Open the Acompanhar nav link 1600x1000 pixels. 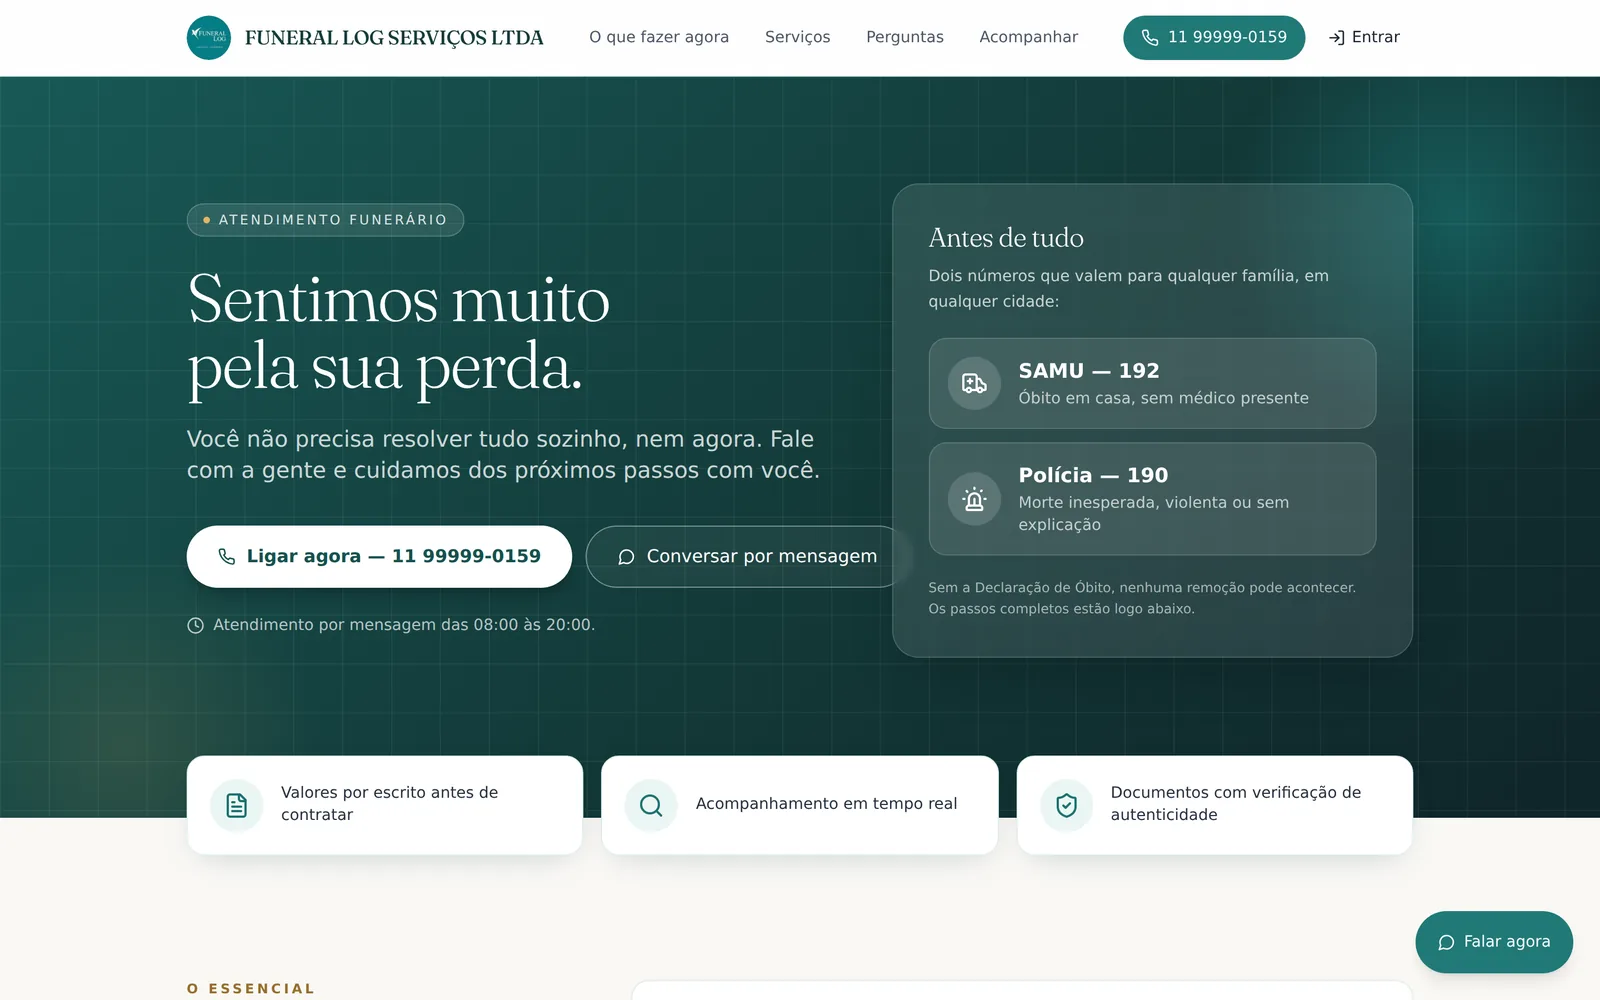[1028, 37]
